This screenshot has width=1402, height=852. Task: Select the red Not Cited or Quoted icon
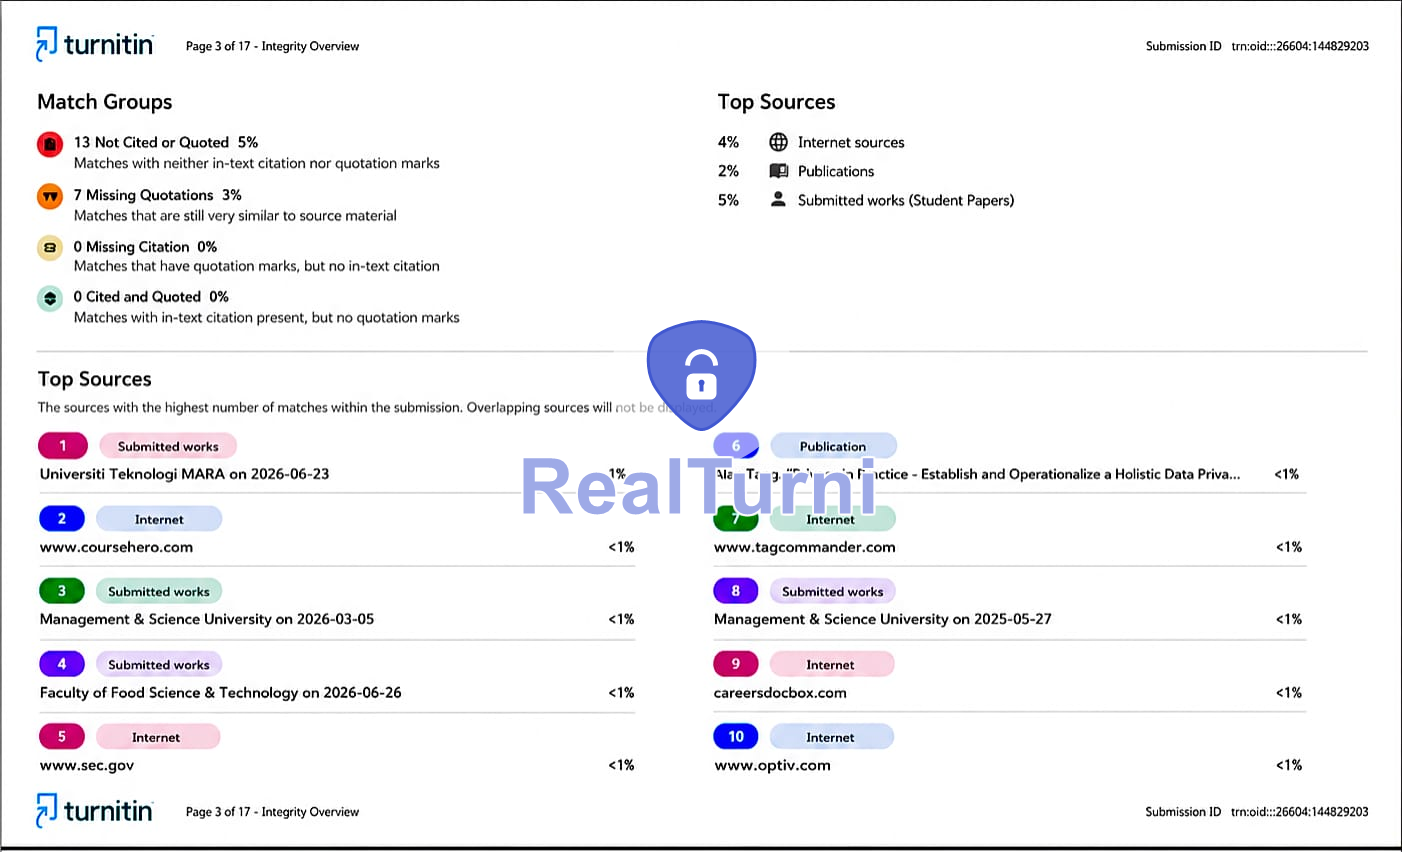50,144
